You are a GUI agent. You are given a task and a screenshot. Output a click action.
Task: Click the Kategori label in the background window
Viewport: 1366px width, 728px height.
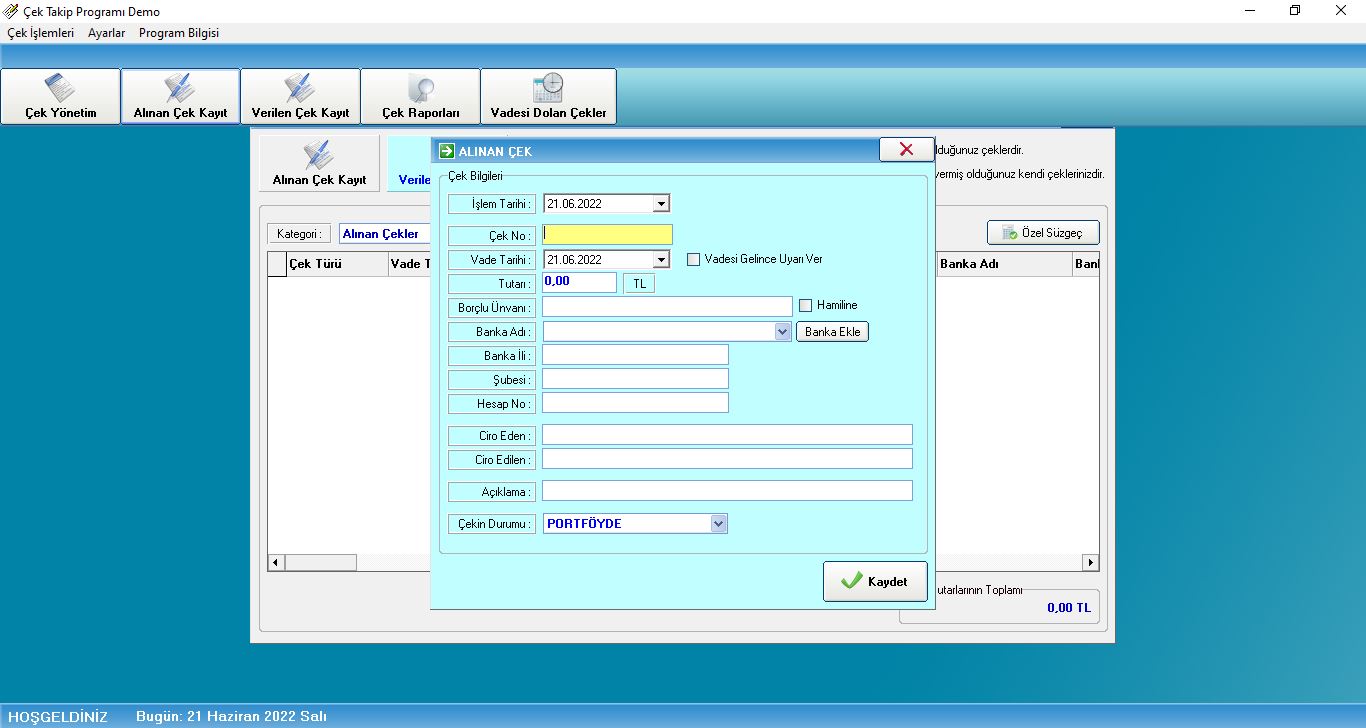point(299,234)
